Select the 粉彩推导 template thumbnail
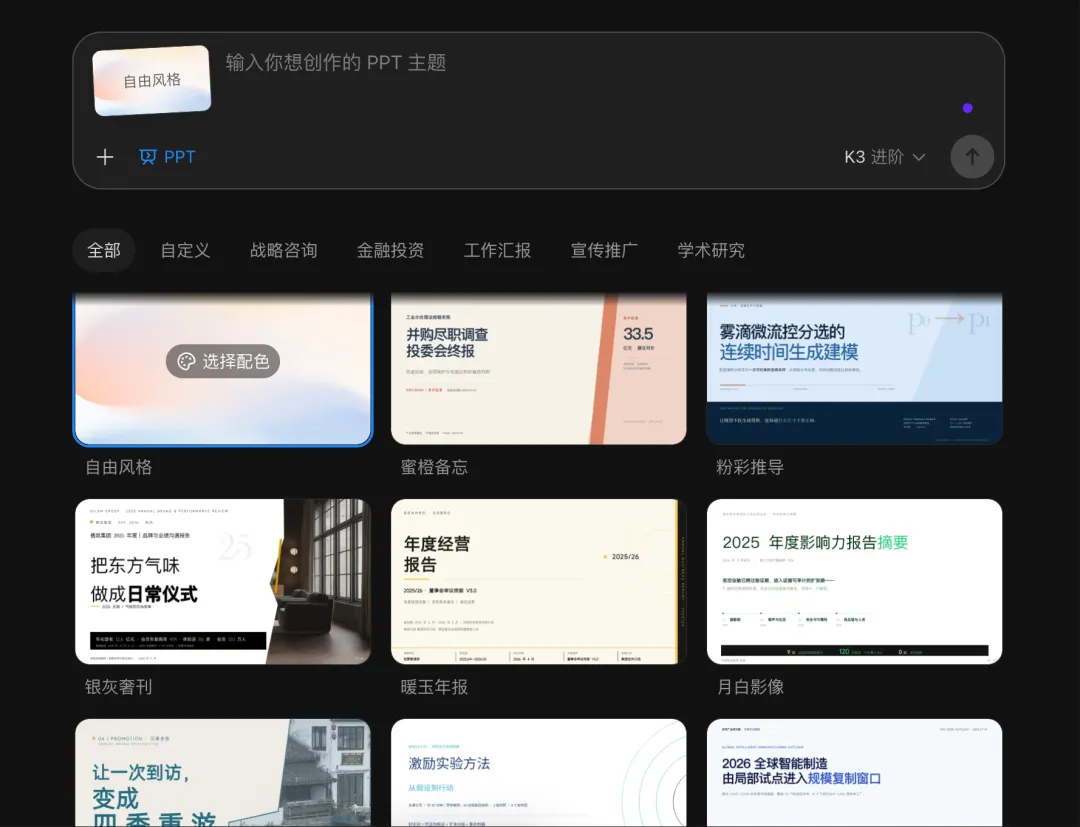1080x827 pixels. pos(854,368)
